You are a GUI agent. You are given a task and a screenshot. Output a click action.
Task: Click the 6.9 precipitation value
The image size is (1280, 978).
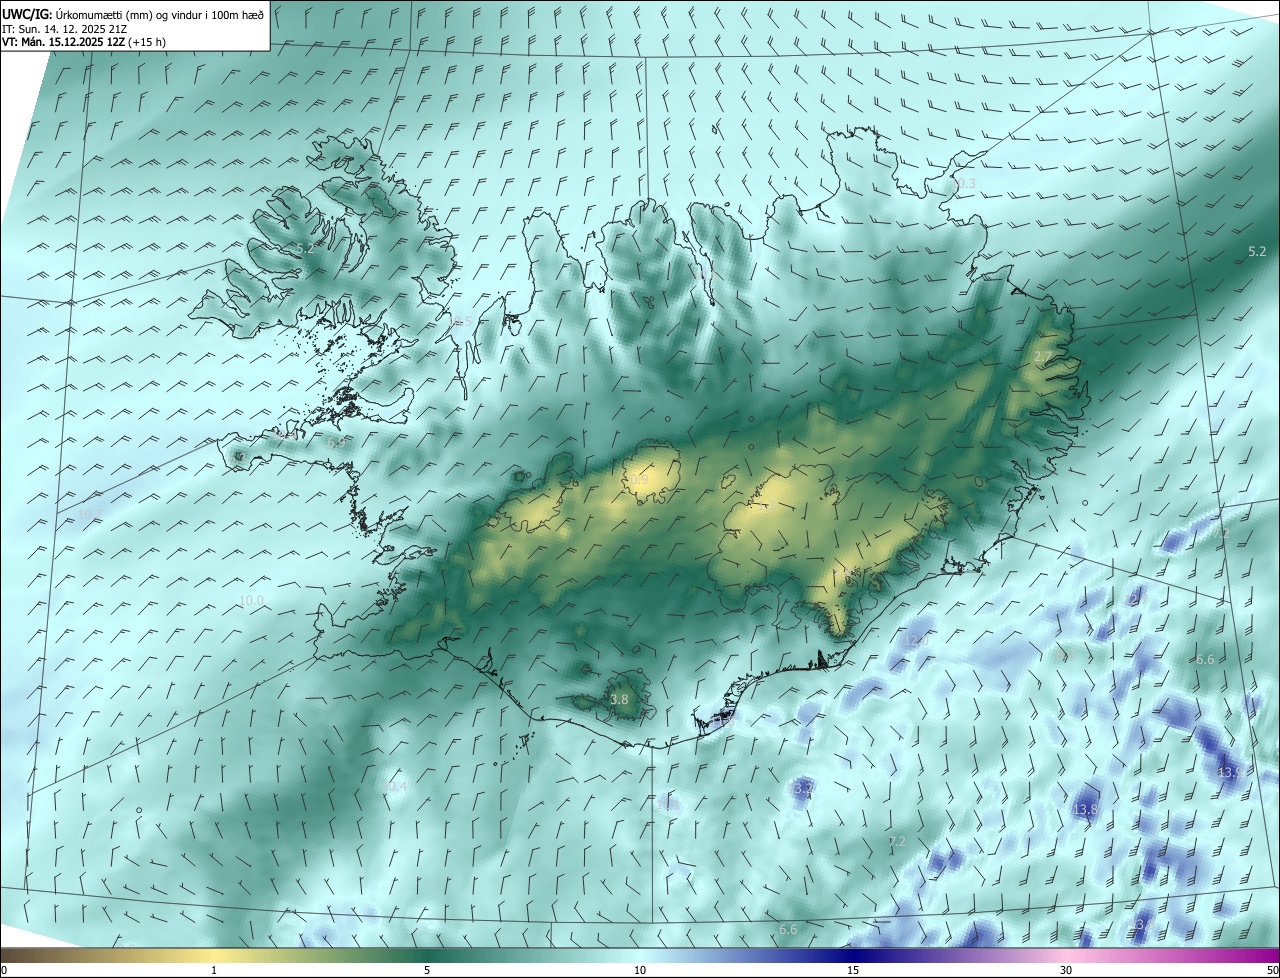pos(336,442)
